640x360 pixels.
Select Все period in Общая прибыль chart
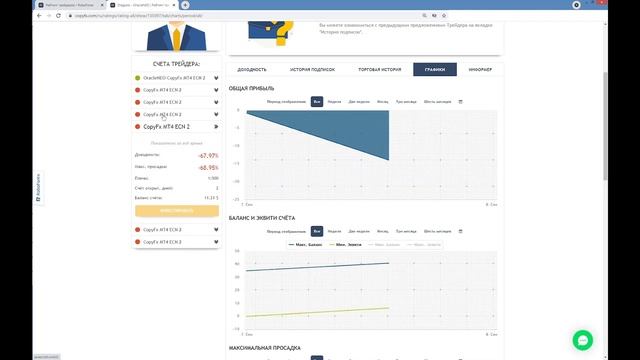pyautogui.click(x=317, y=102)
